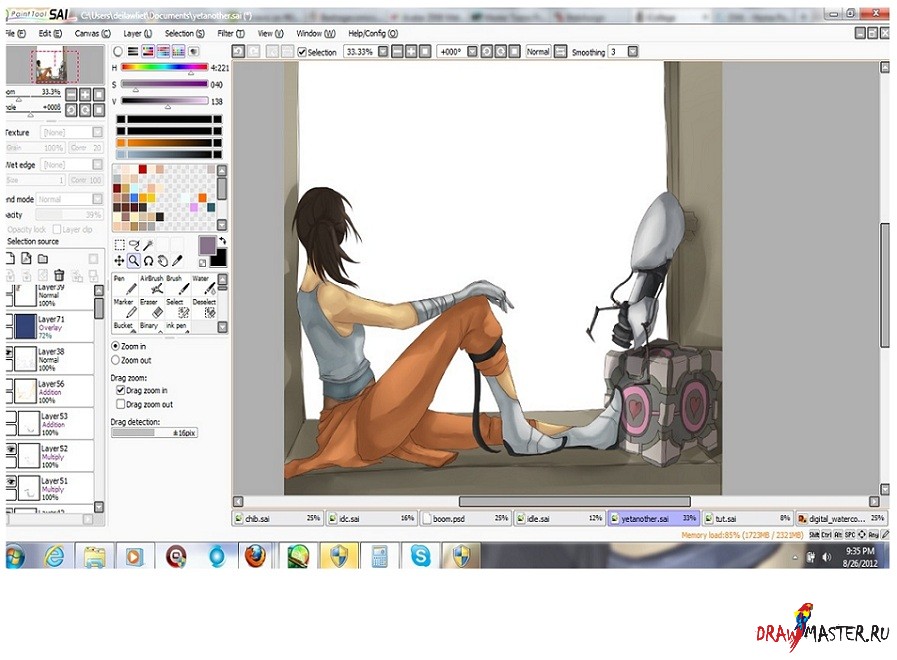Select the Pen tool
The height and width of the screenshot is (660, 897).
tap(124, 284)
